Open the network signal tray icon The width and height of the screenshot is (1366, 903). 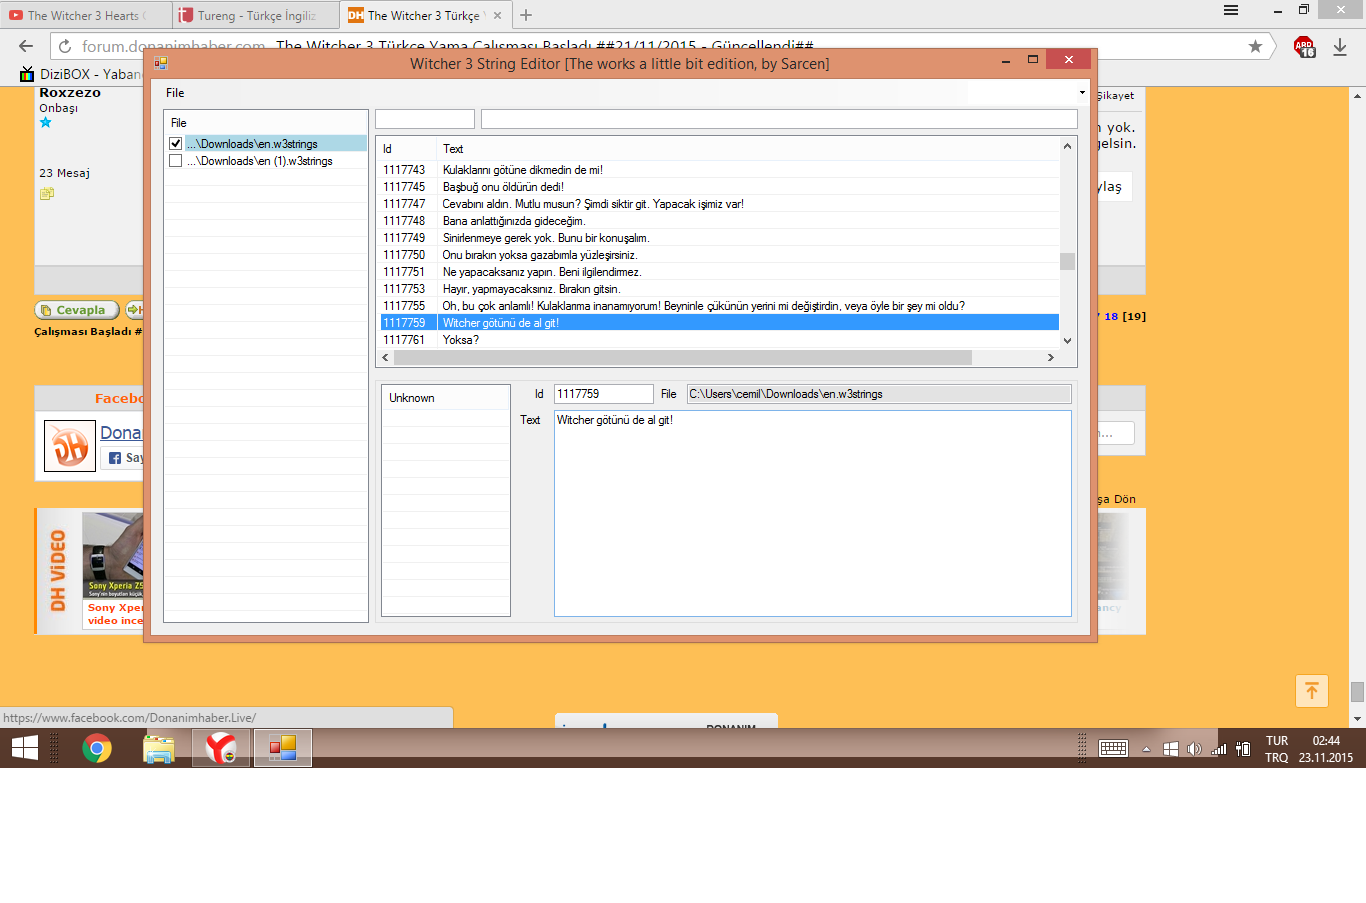coord(1218,749)
